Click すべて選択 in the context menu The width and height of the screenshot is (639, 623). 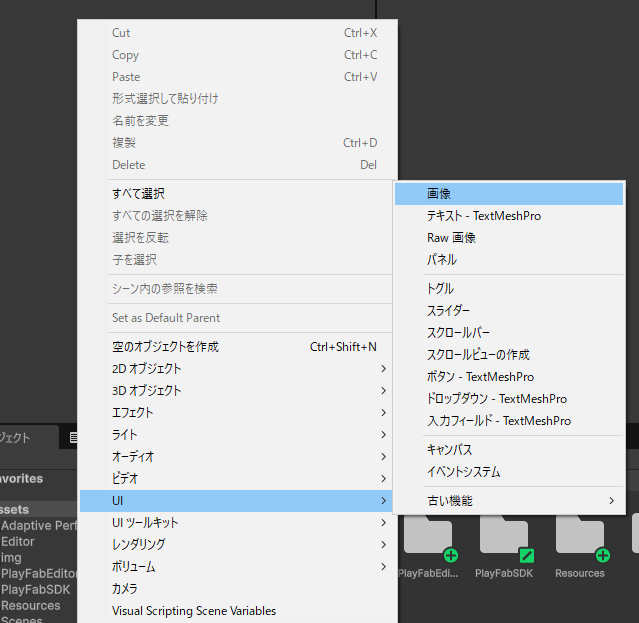tap(236, 194)
